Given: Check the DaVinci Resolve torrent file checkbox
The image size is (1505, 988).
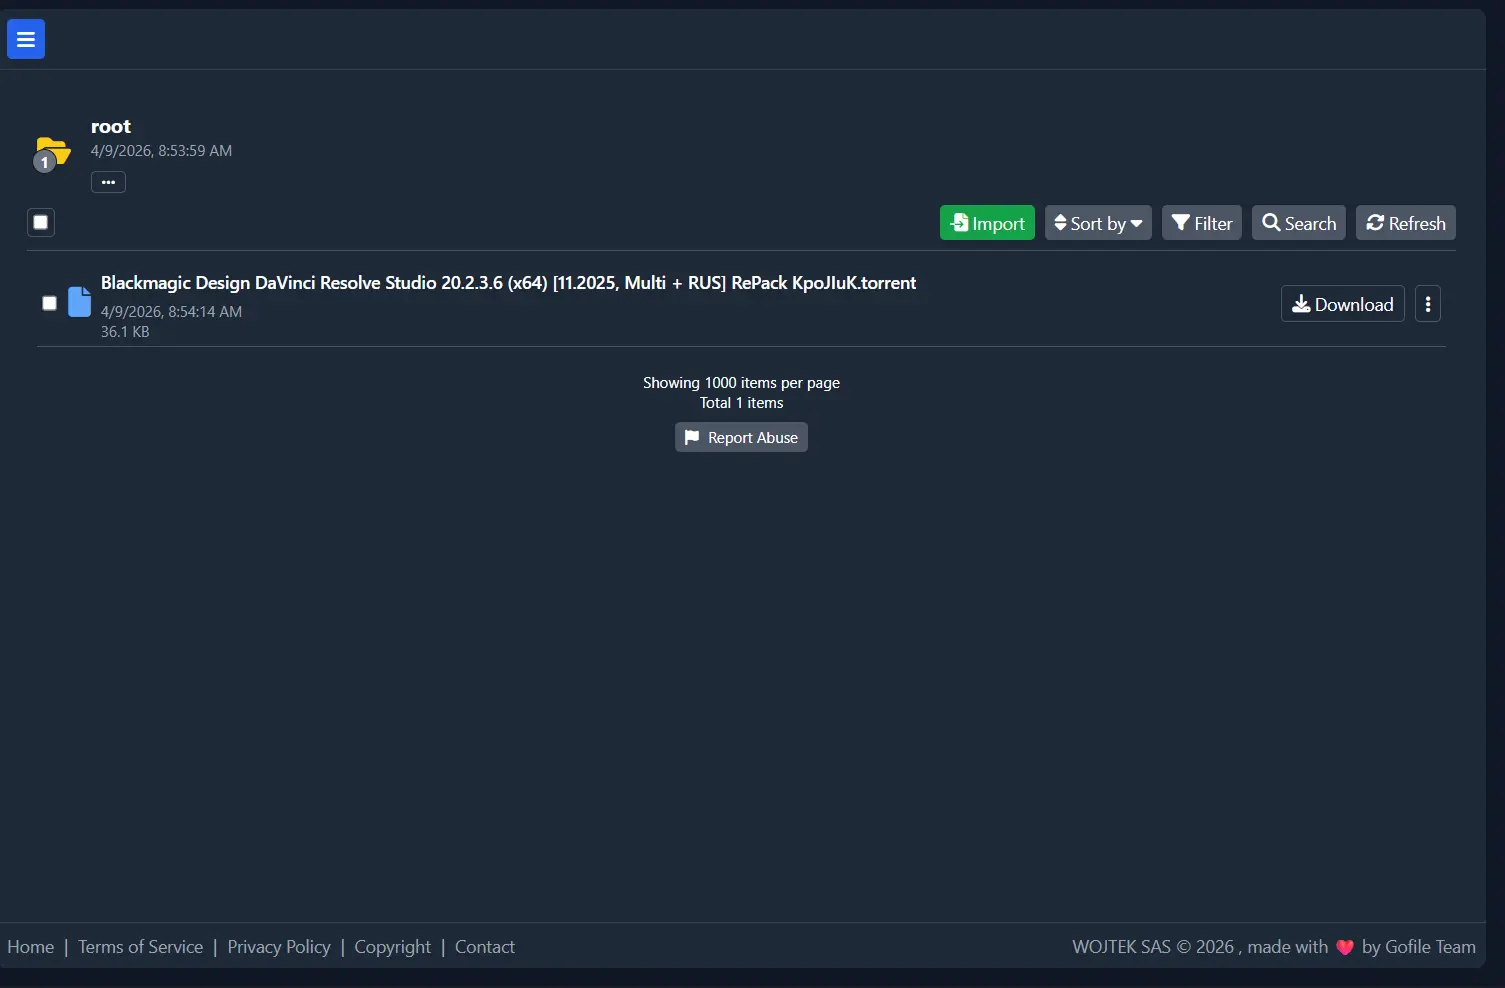Looking at the screenshot, I should tap(49, 303).
